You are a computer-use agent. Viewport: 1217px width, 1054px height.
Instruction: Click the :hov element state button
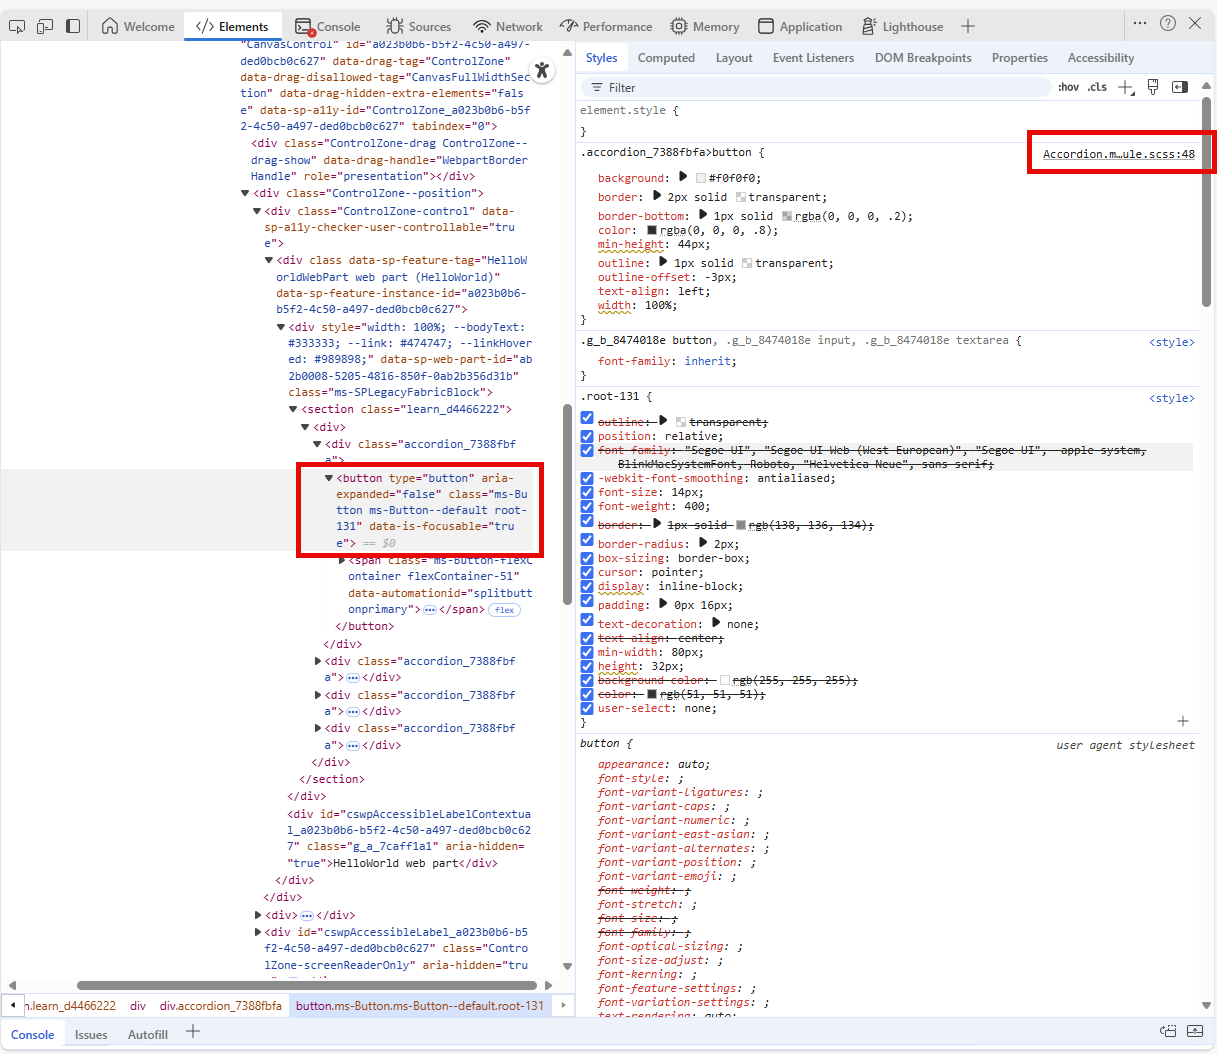pyautogui.click(x=1068, y=87)
